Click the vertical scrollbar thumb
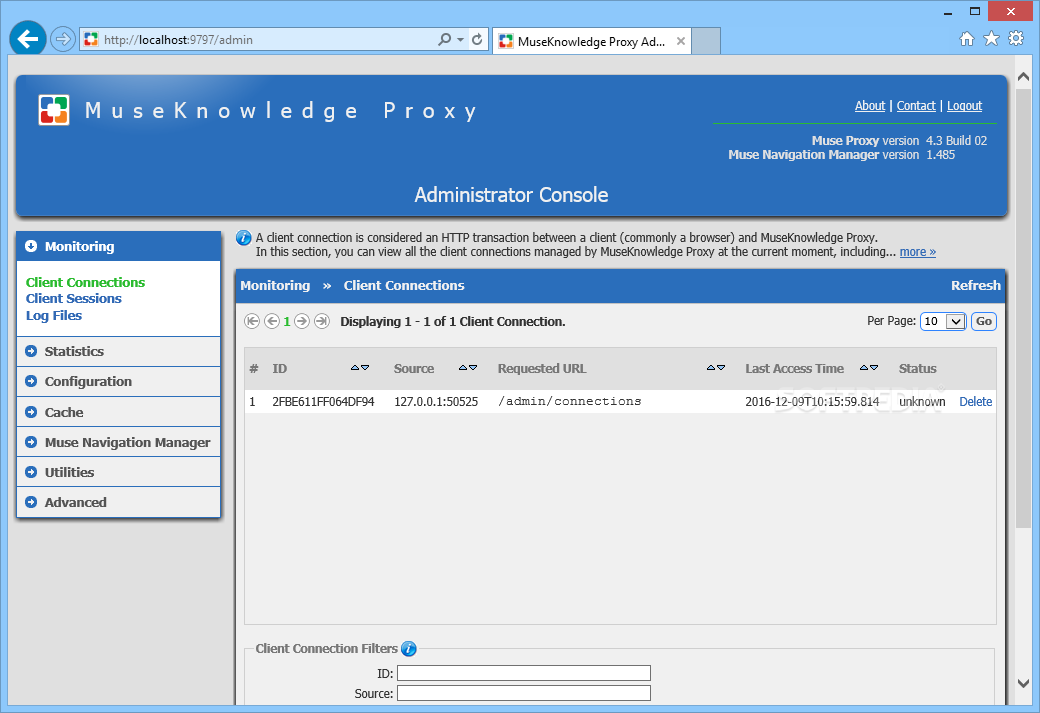Image resolution: width=1040 pixels, height=713 pixels. click(x=1023, y=308)
